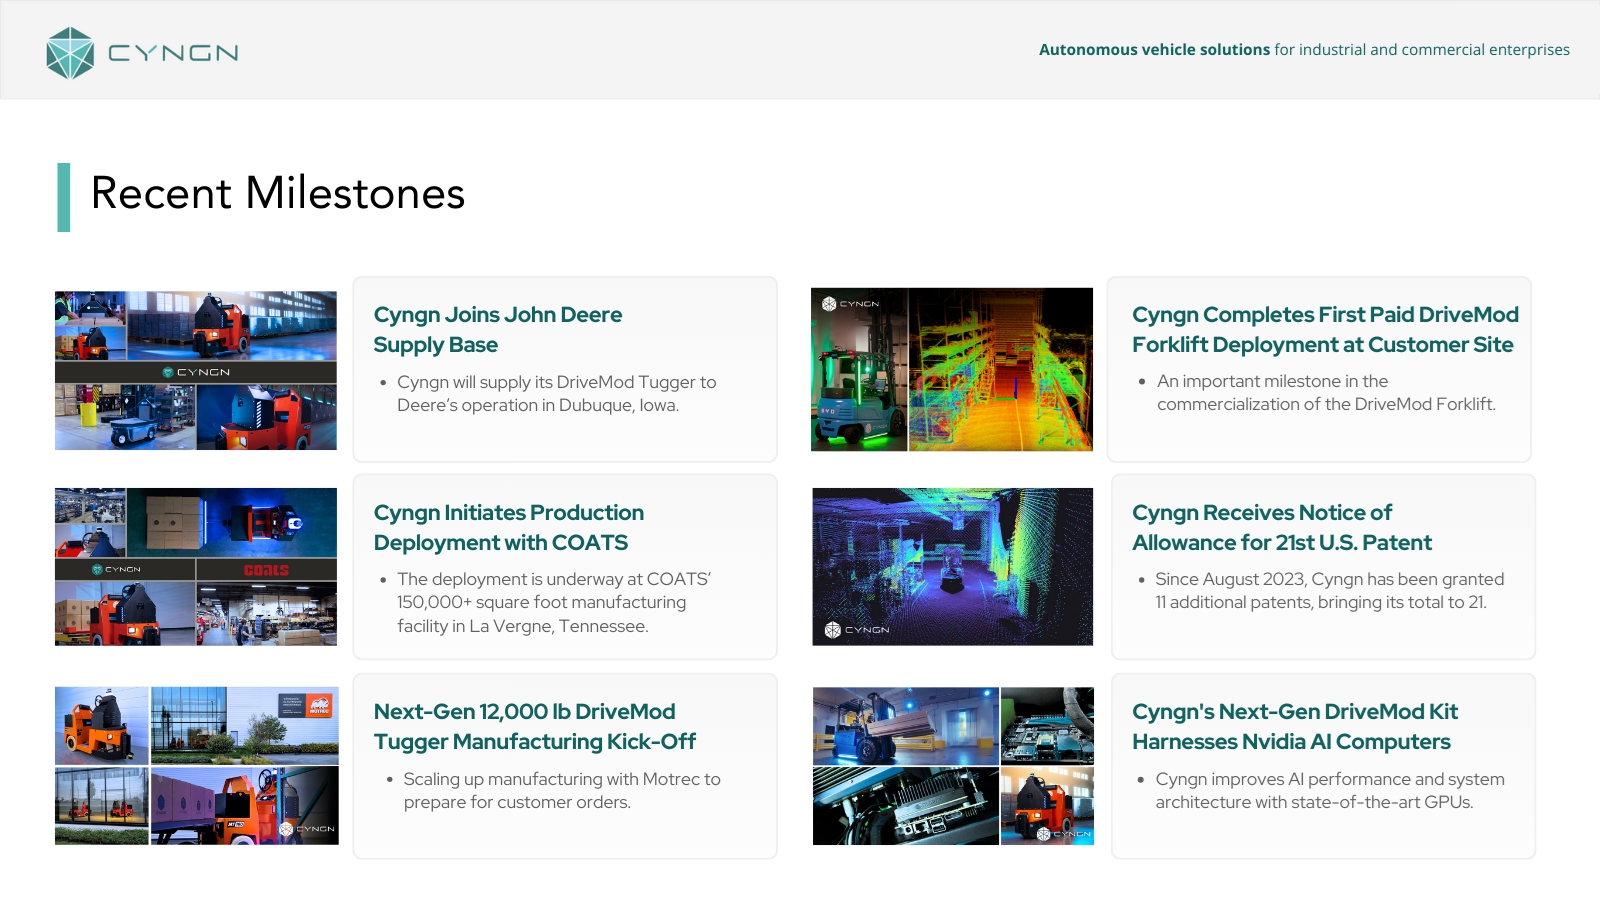Screen dimensions: 1600x900
Task: Click the 'Recent Milestones' slide title
Action: (277, 193)
